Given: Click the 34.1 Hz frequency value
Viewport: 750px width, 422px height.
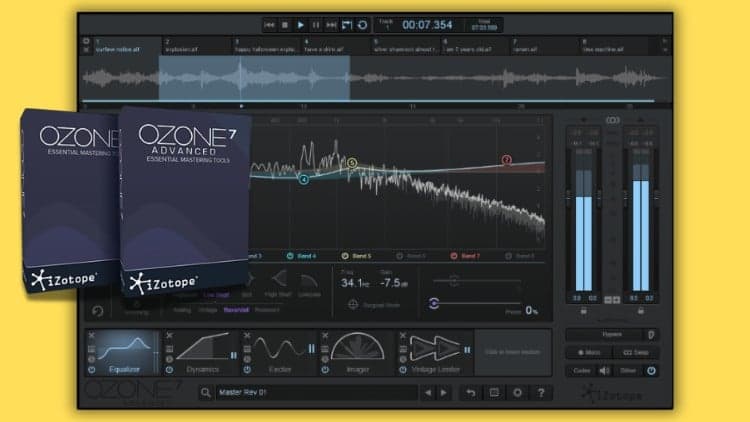Looking at the screenshot, I should coord(355,283).
